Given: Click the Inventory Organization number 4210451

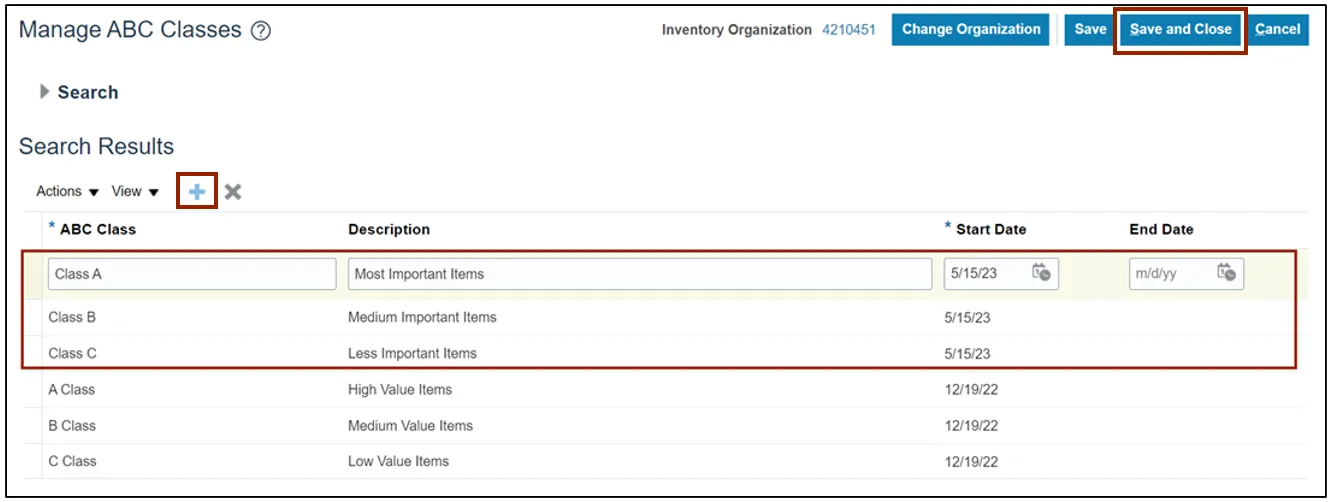Looking at the screenshot, I should [848, 30].
